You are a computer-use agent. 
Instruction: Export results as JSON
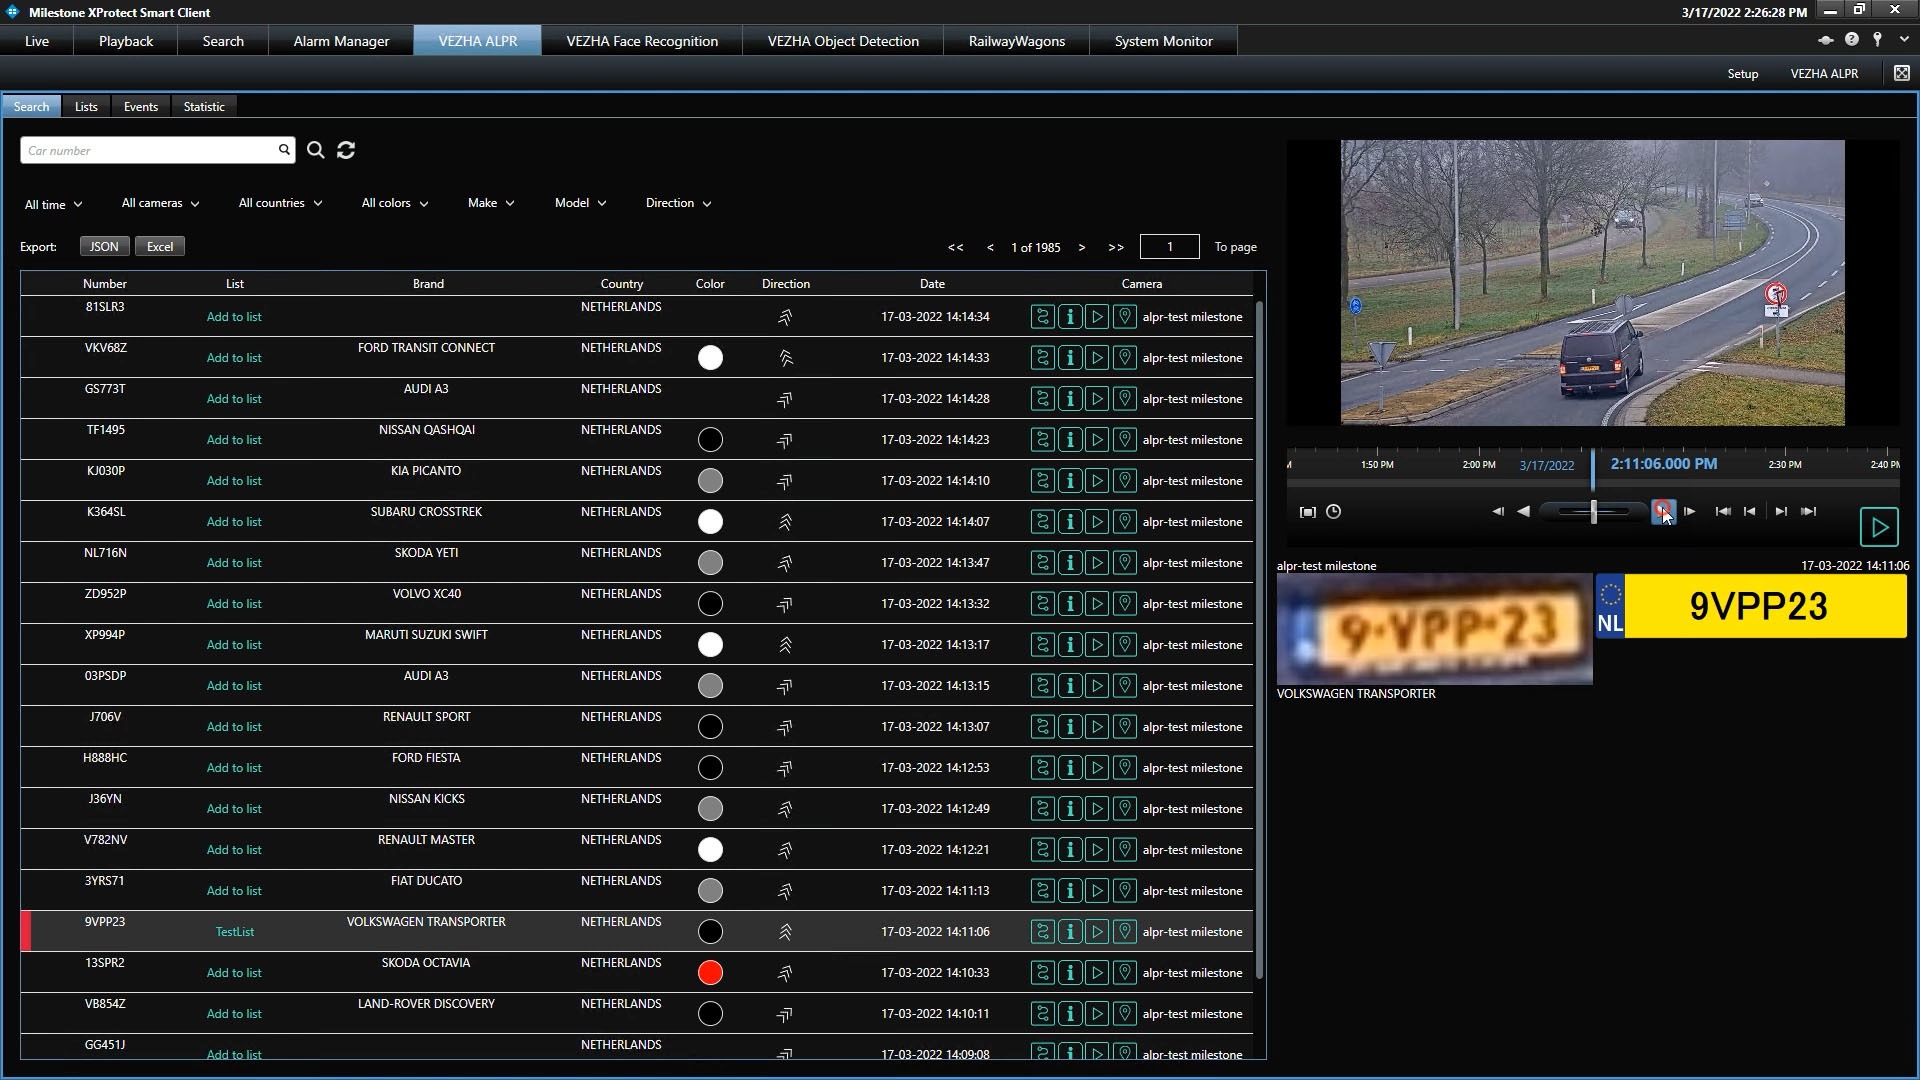pos(104,247)
